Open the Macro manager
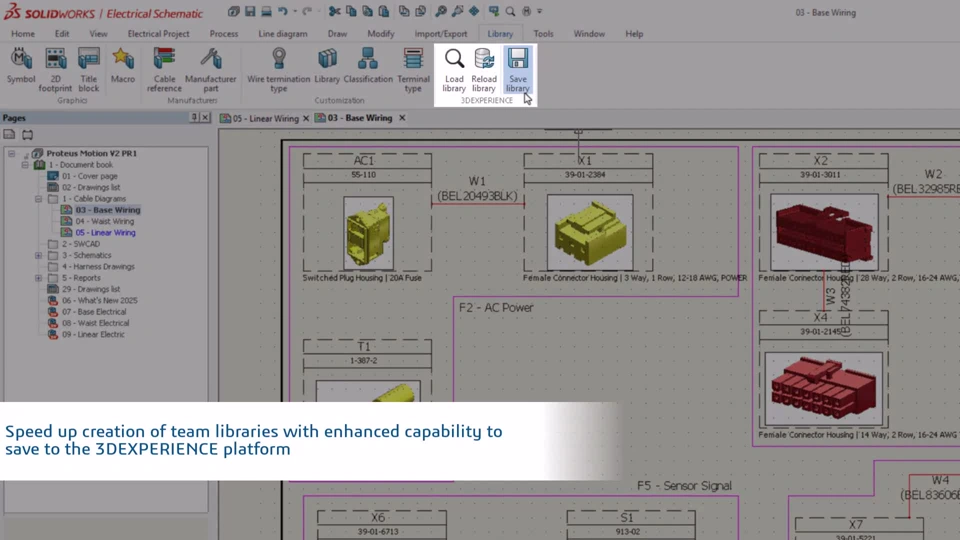The width and height of the screenshot is (960, 540). [x=122, y=66]
